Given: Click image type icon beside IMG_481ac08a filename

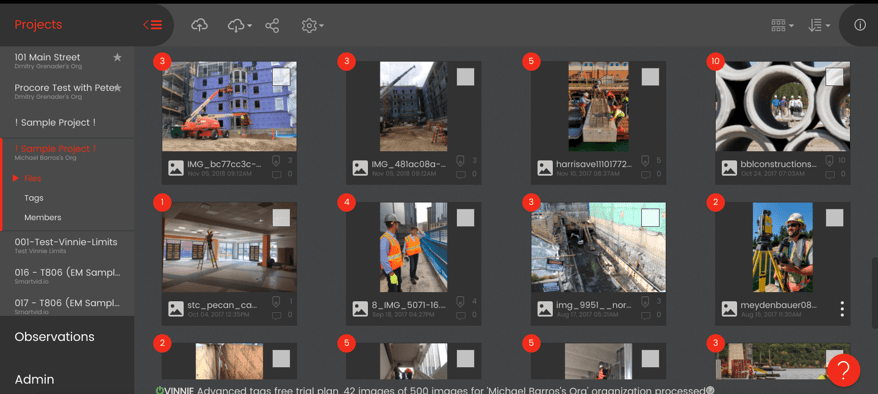Looking at the screenshot, I should tap(360, 168).
